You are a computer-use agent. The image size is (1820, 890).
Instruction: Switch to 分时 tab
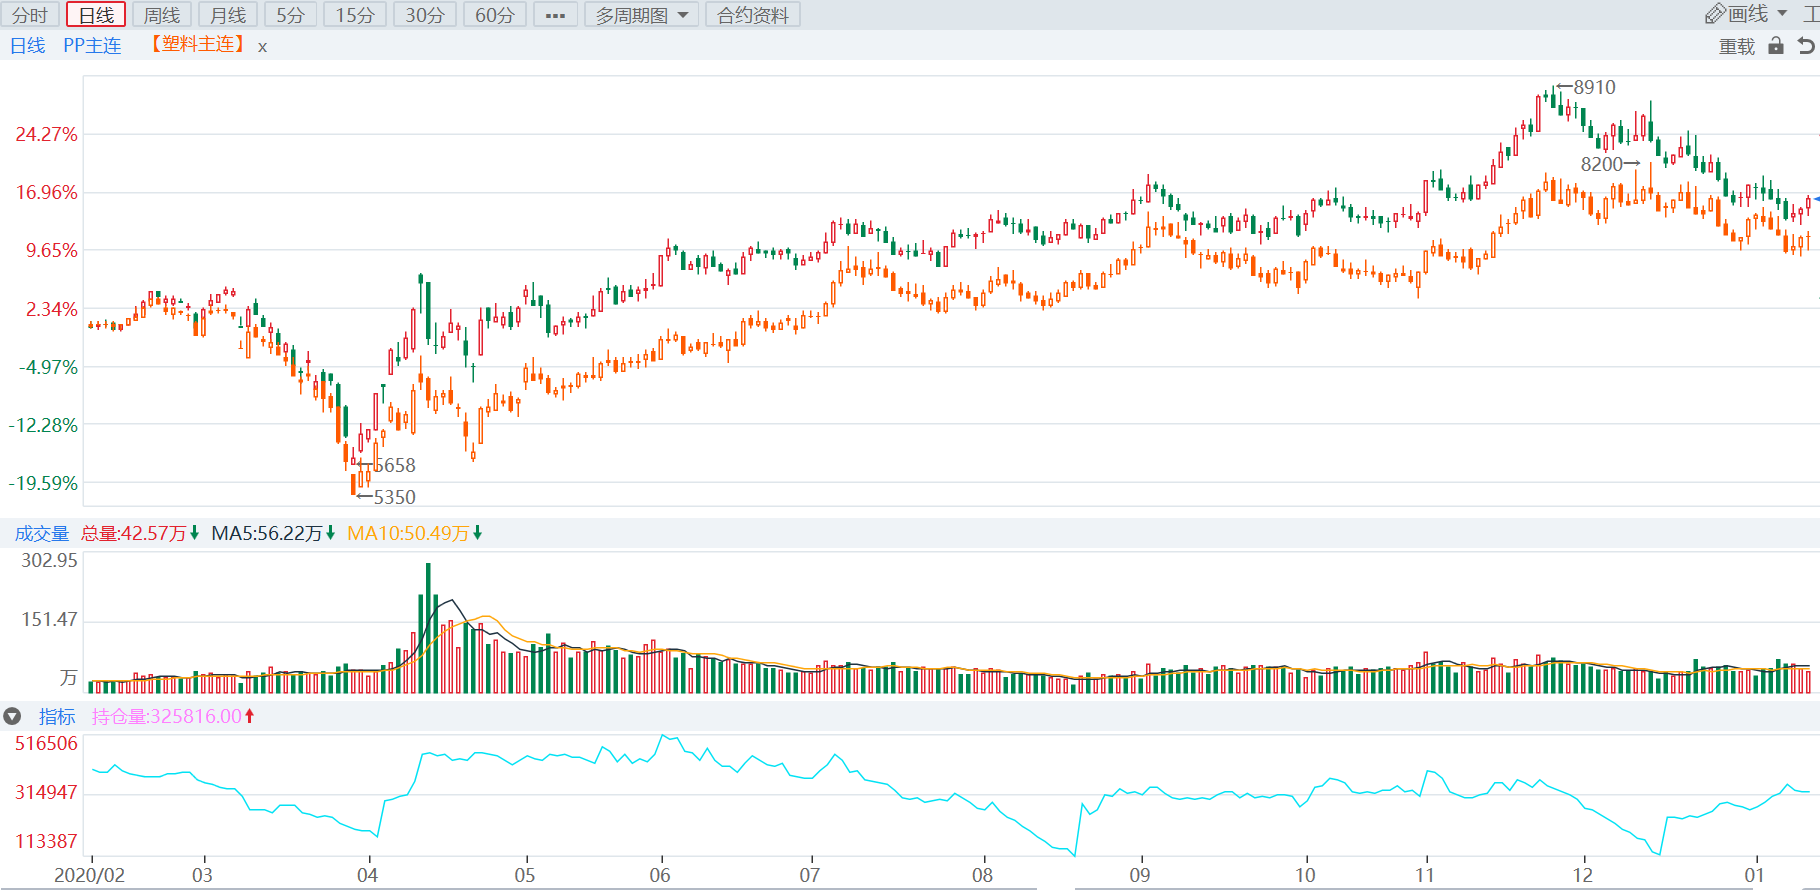pyautogui.click(x=30, y=15)
